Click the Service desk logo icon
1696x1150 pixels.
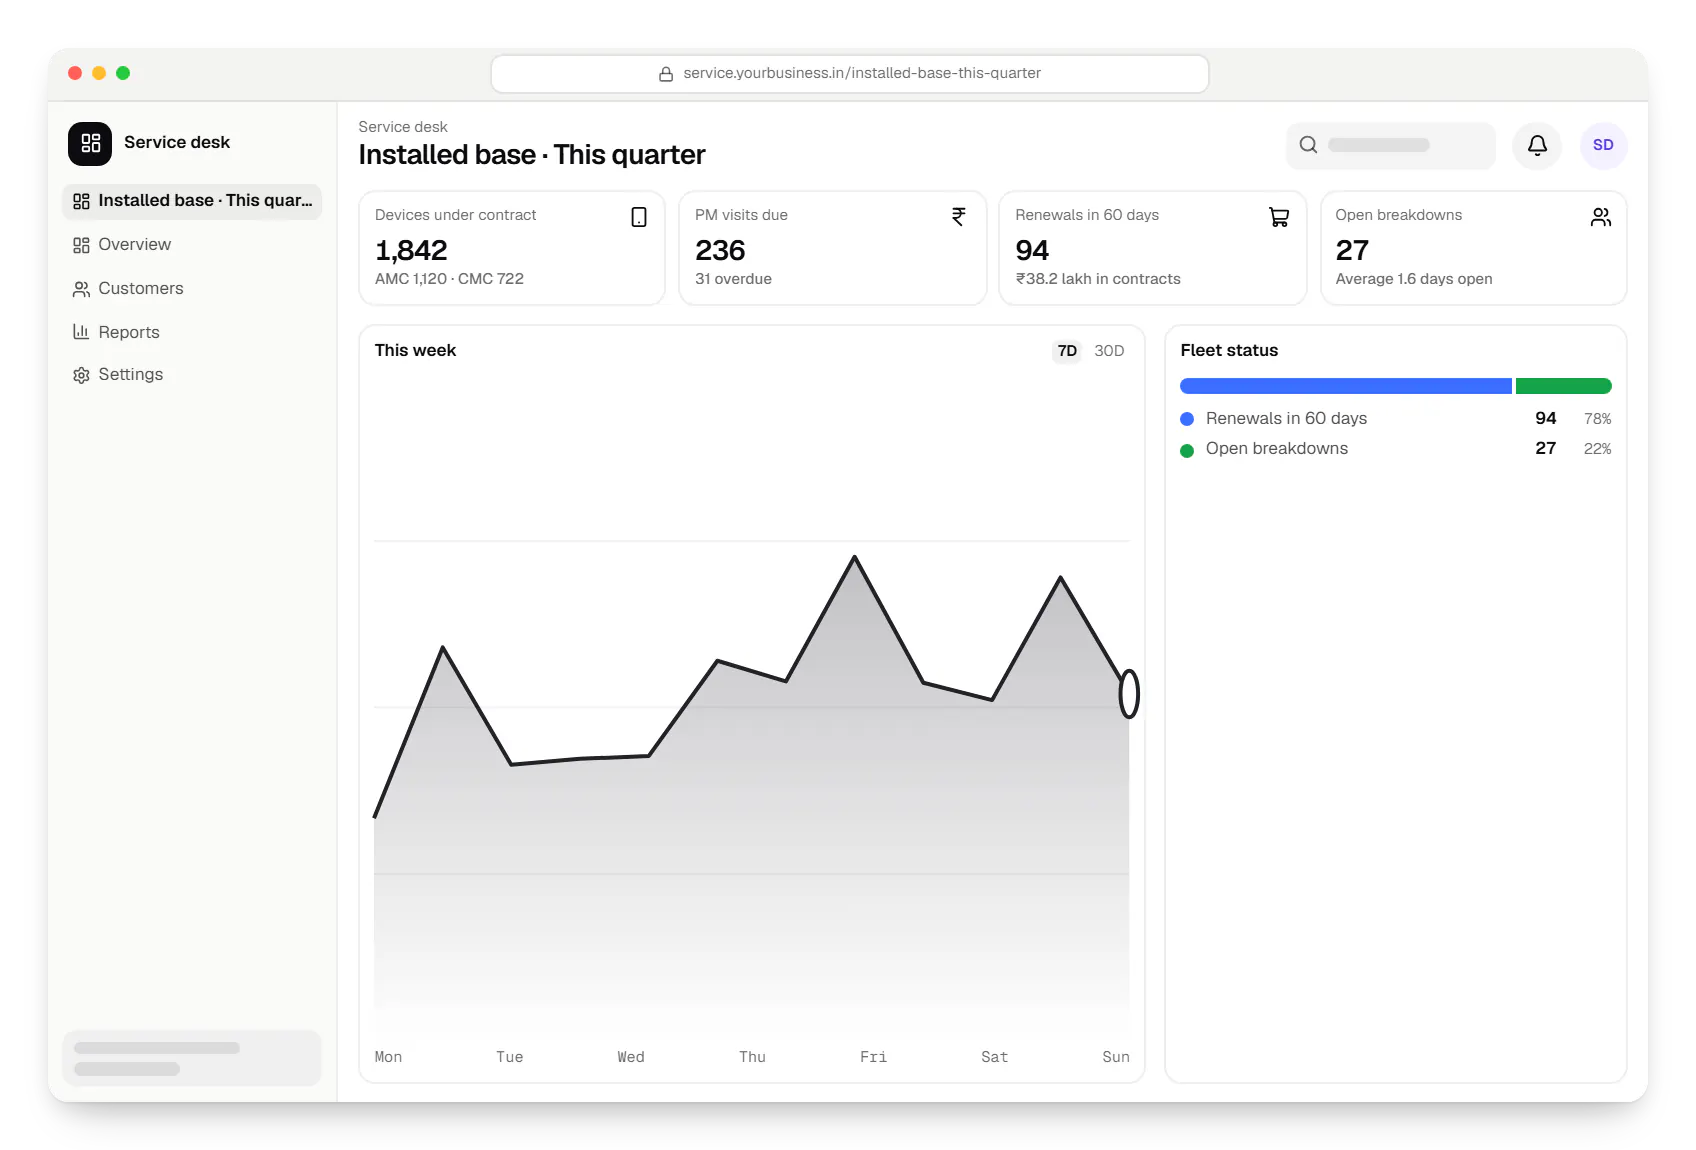coord(90,143)
